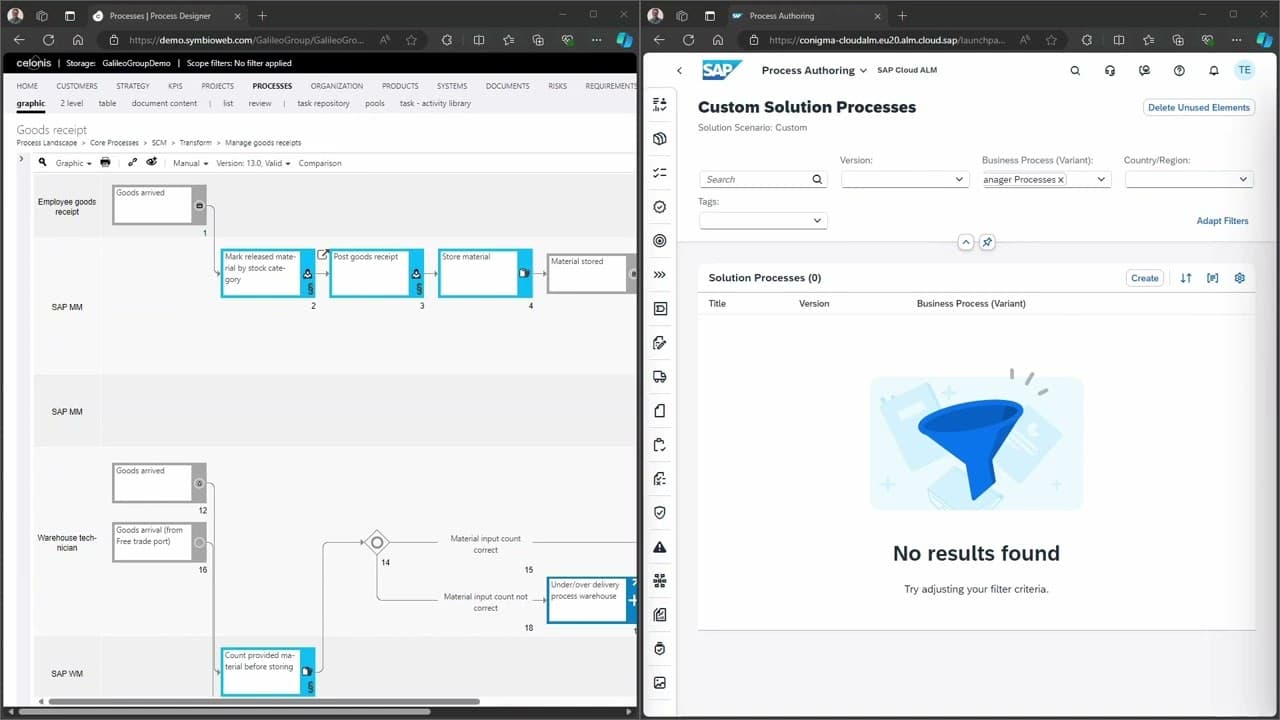Viewport: 1280px width, 720px height.
Task: Select the Process Authoring browser tab
Action: 805,16
